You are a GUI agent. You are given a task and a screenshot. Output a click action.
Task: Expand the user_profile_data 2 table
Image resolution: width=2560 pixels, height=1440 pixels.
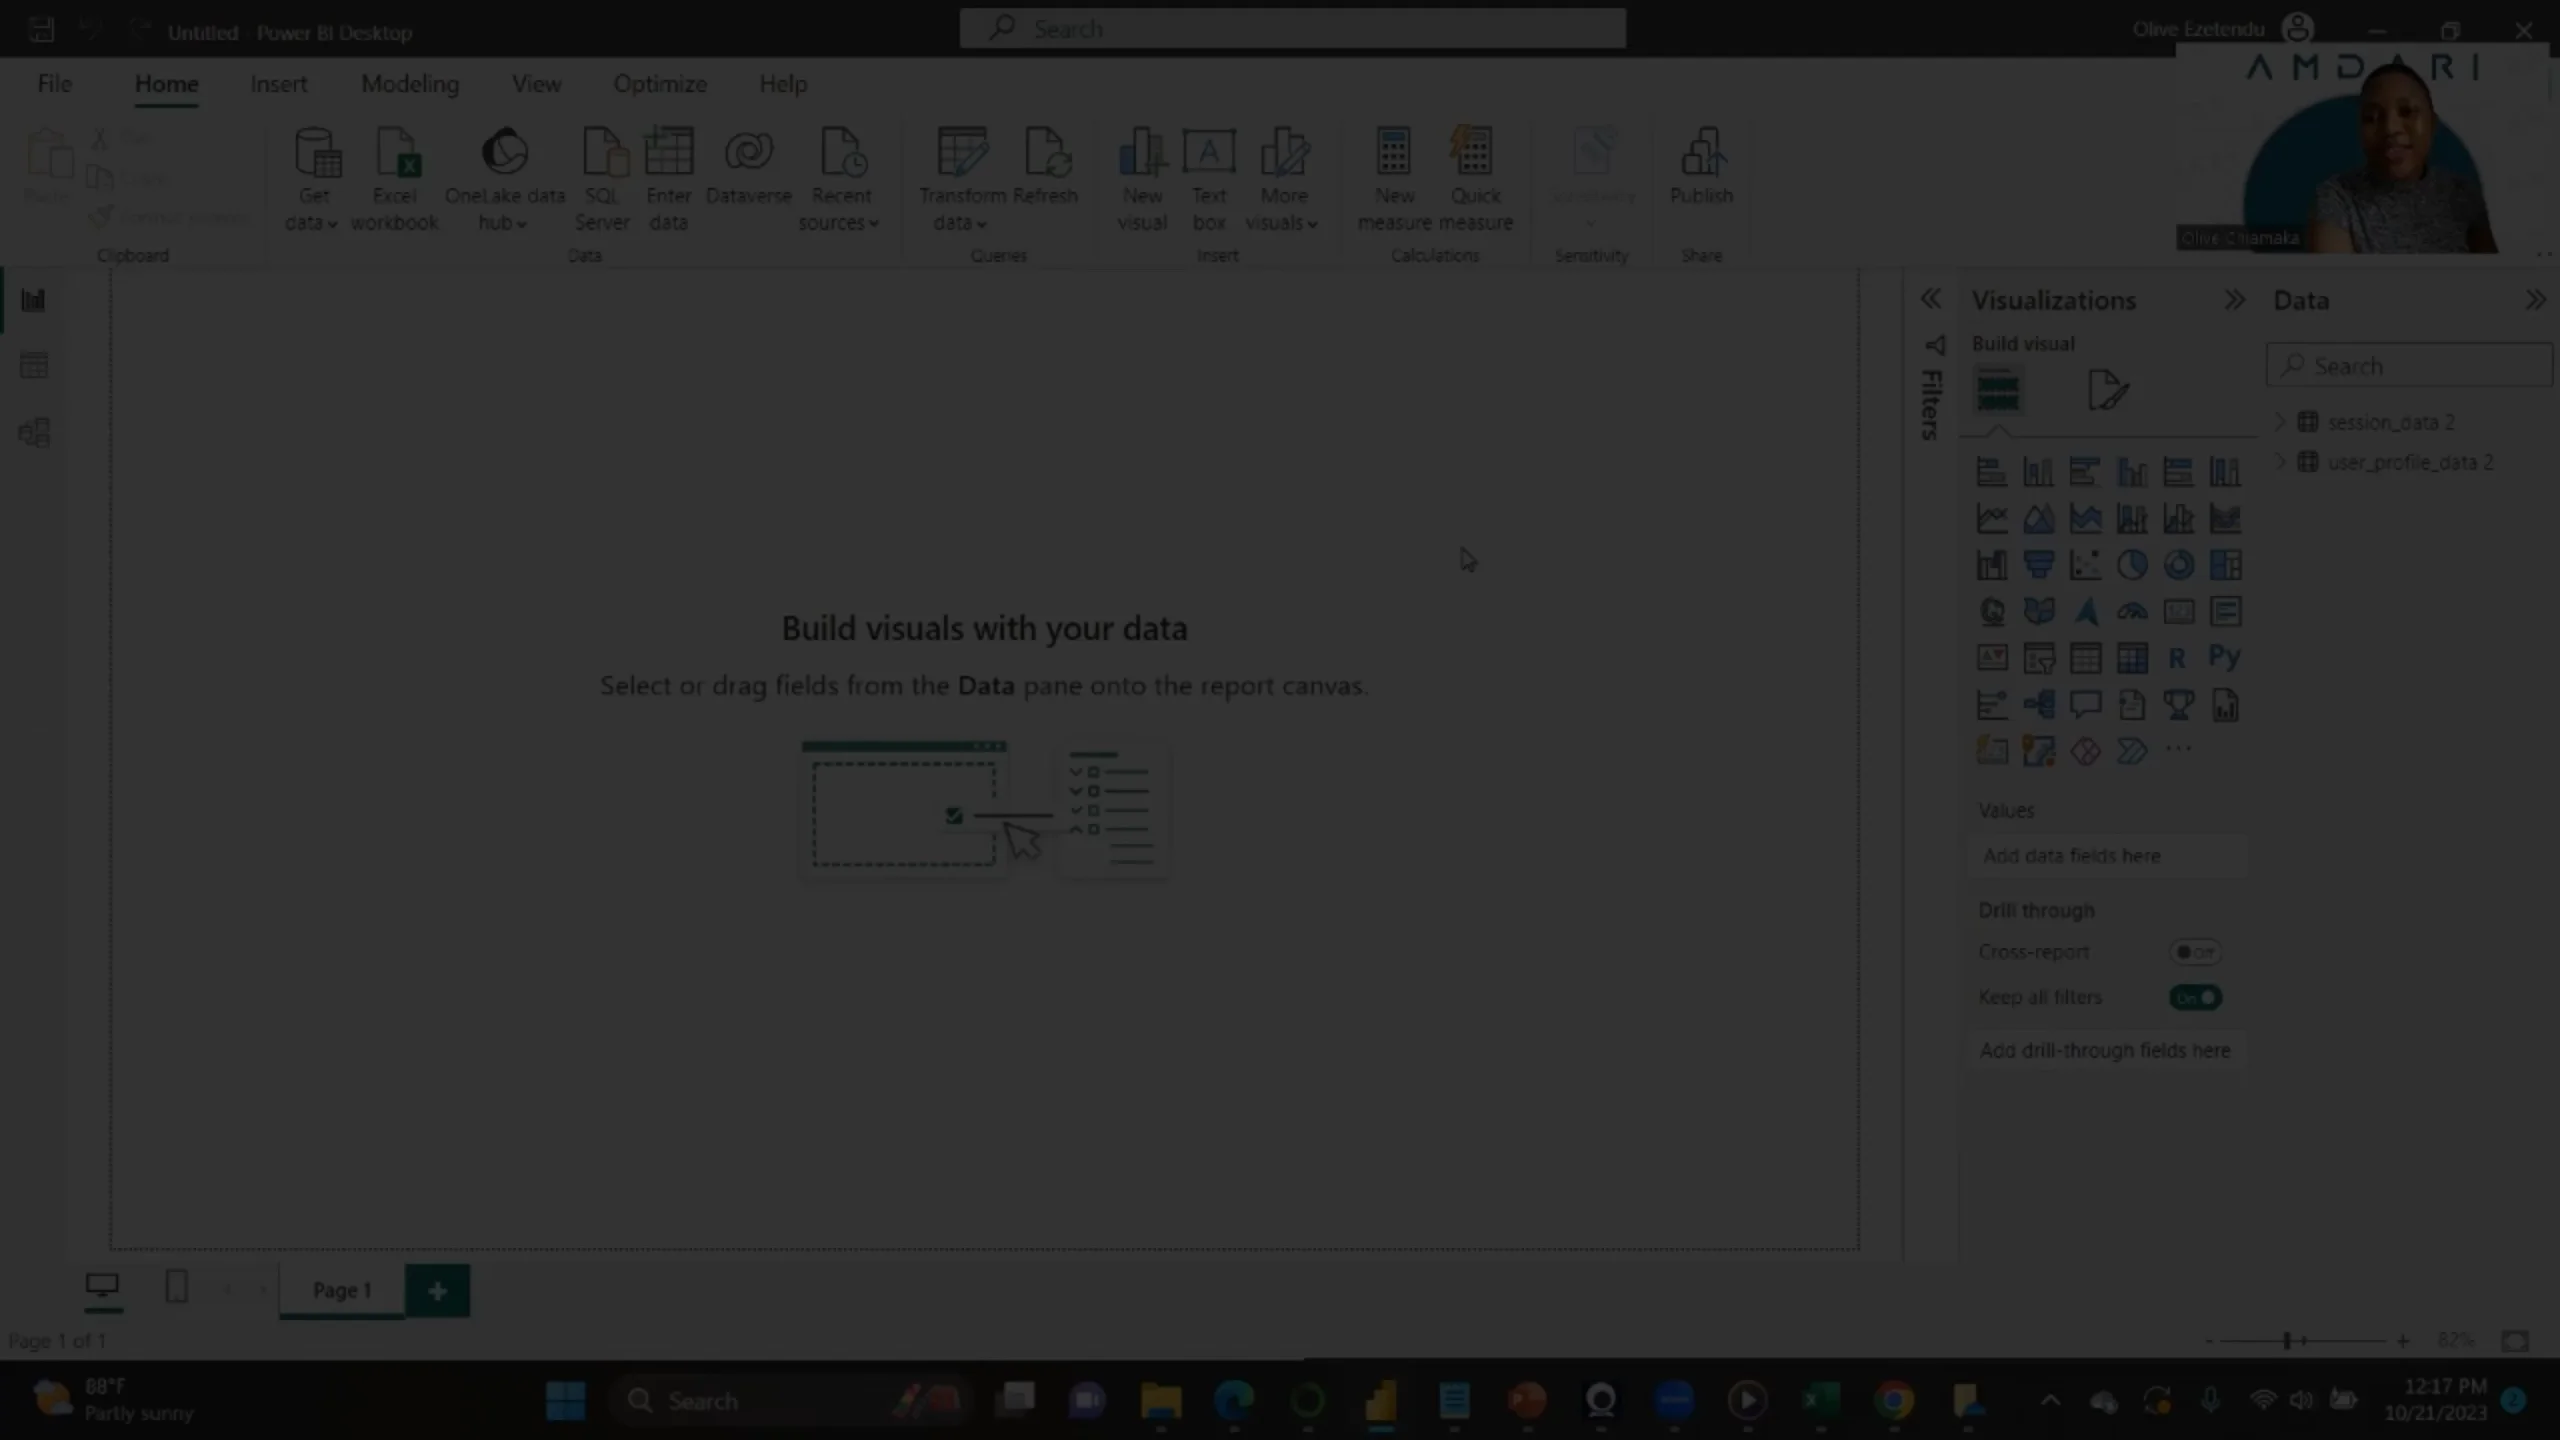2280,462
